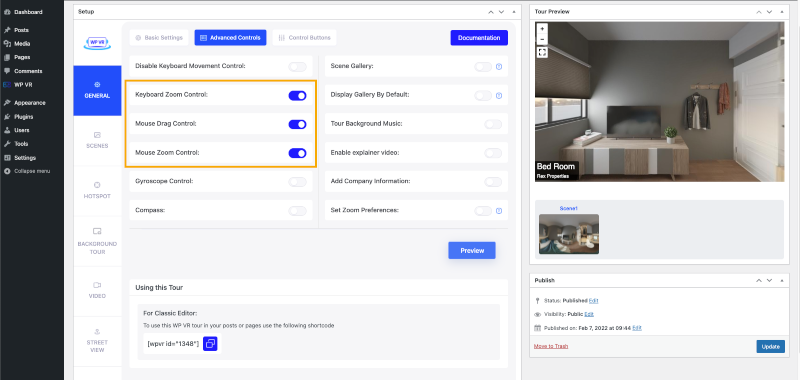Move Setup panel down arrow
Image resolution: width=800 pixels, height=380 pixels.
[502, 11]
